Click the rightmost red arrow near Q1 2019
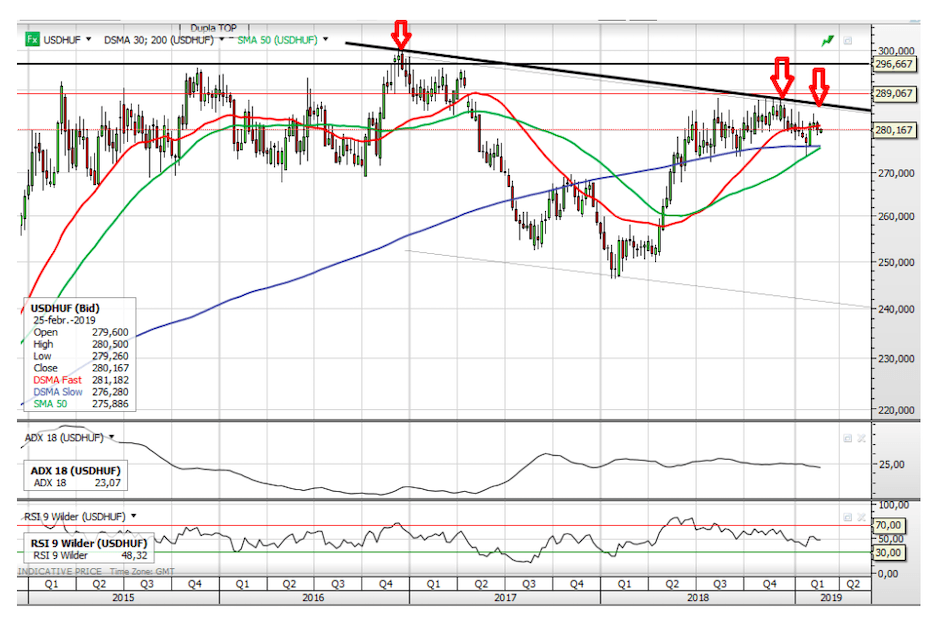The image size is (930, 618). [819, 87]
